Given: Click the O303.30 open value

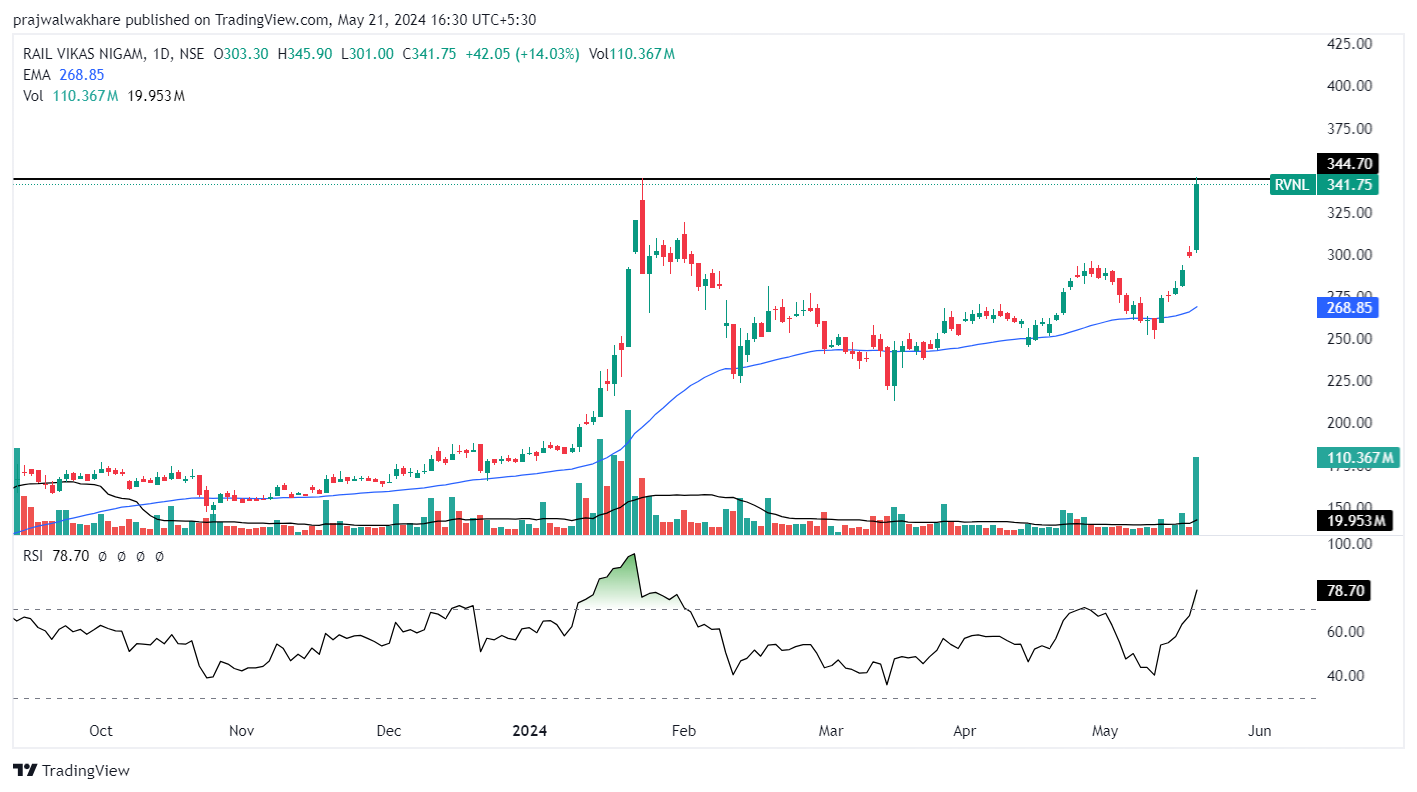Looking at the screenshot, I should (x=241, y=54).
